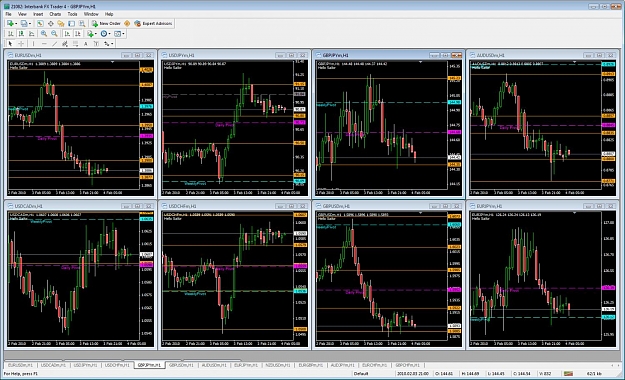The height and width of the screenshot is (380, 625).
Task: Click the New Order button
Action: coord(106,24)
